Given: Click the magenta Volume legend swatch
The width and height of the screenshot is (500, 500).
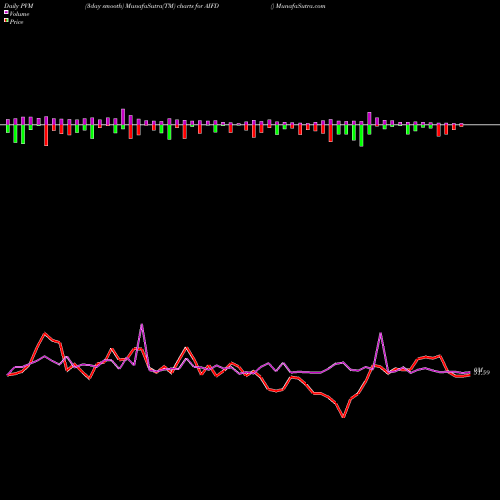Looking at the screenshot, I should [6, 12].
